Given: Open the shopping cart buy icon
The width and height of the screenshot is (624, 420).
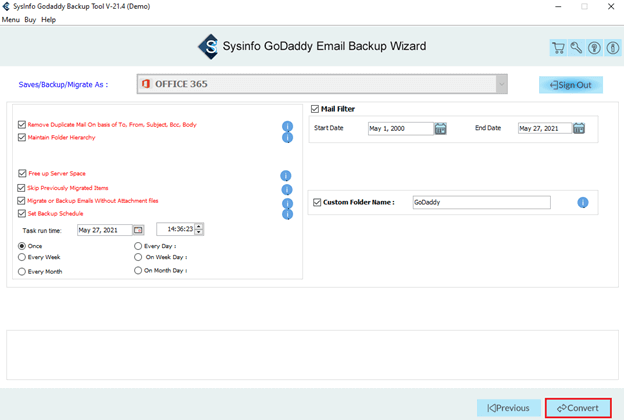Looking at the screenshot, I should click(558, 48).
